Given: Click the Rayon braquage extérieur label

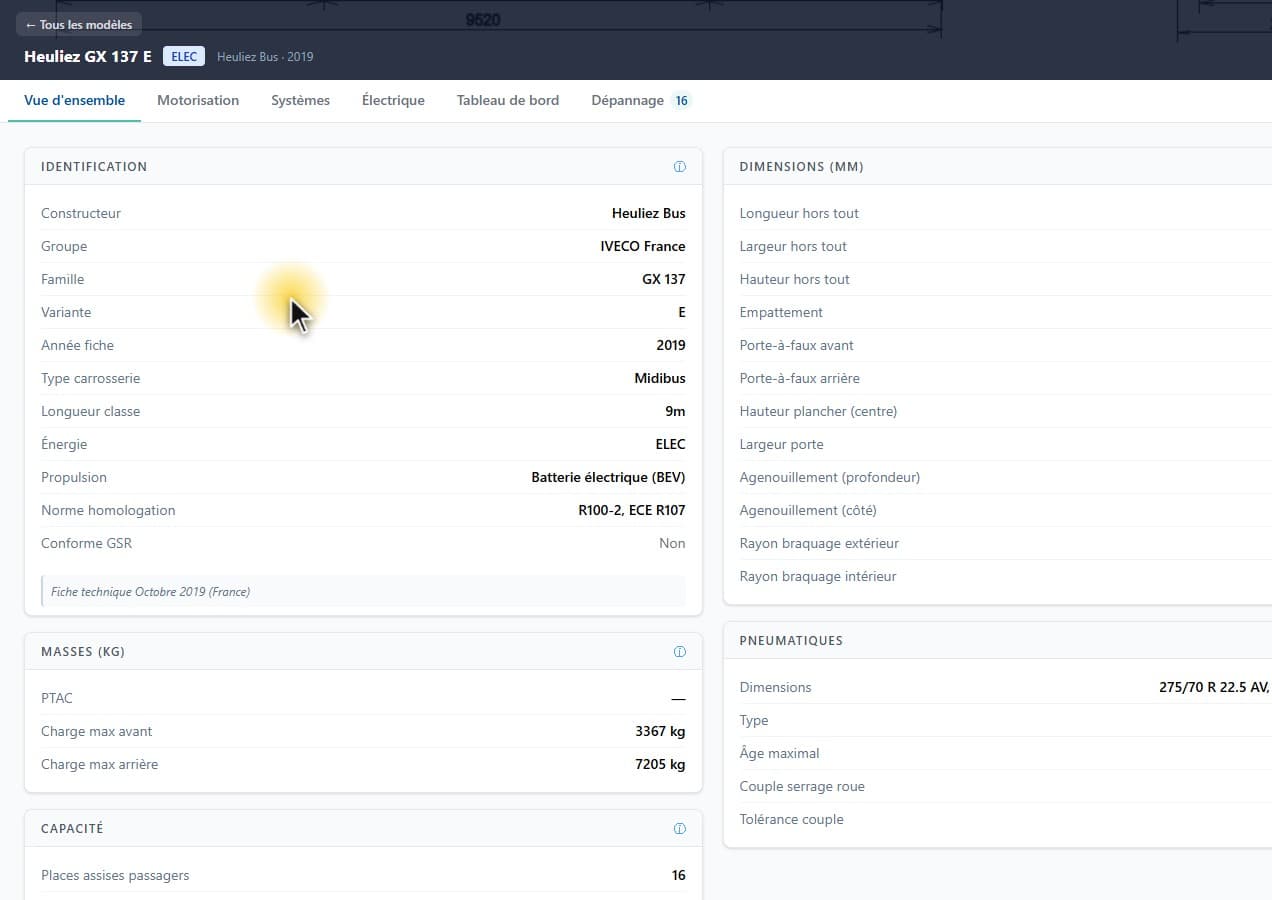Looking at the screenshot, I should [819, 543].
